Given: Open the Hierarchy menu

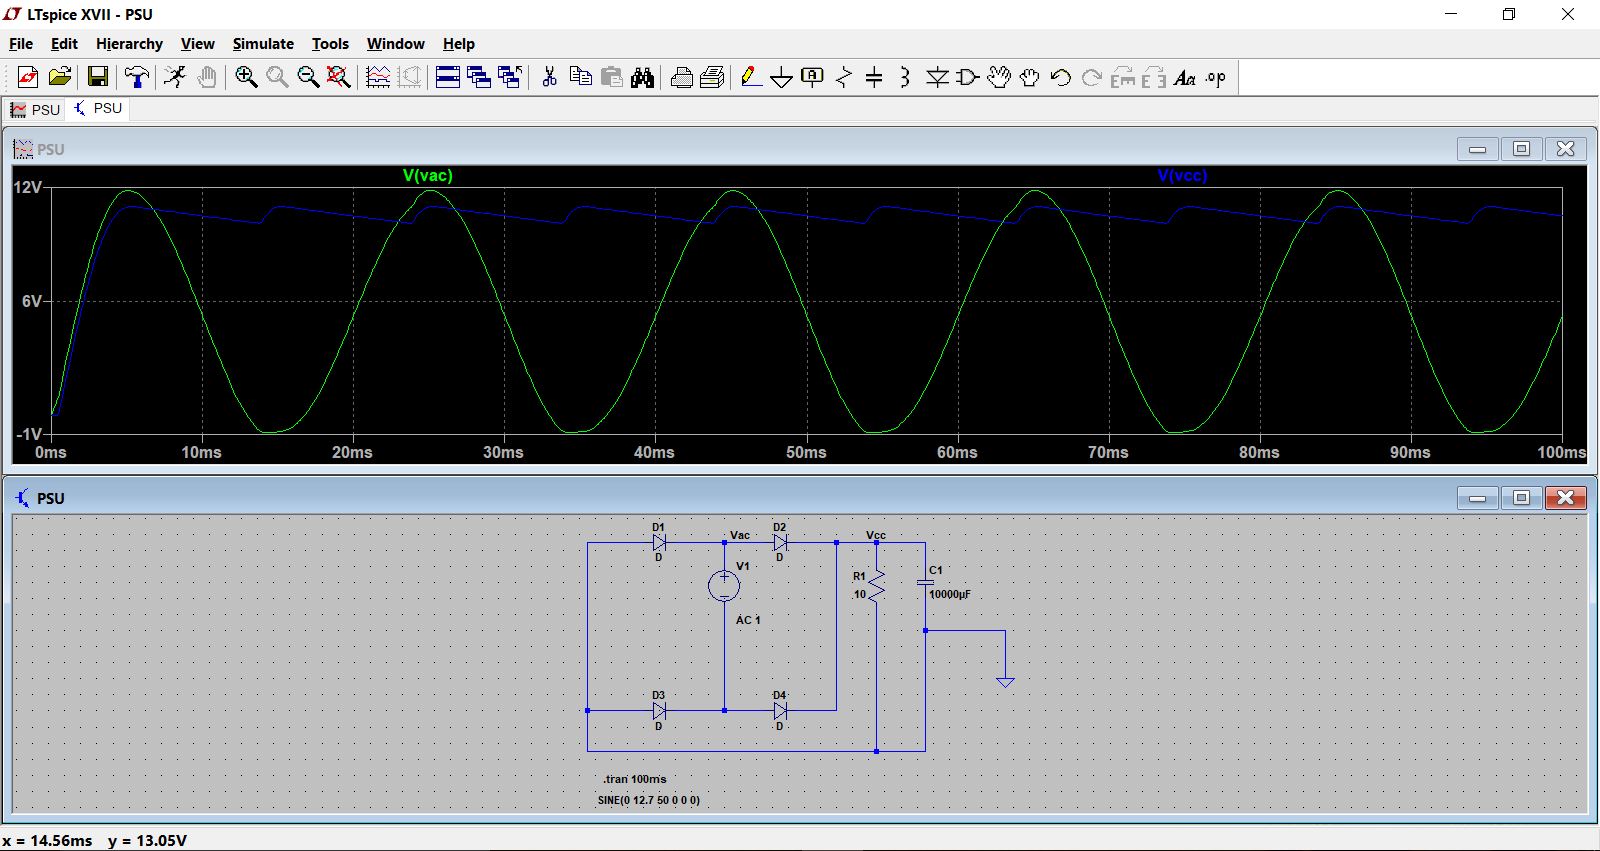Looking at the screenshot, I should click(129, 44).
